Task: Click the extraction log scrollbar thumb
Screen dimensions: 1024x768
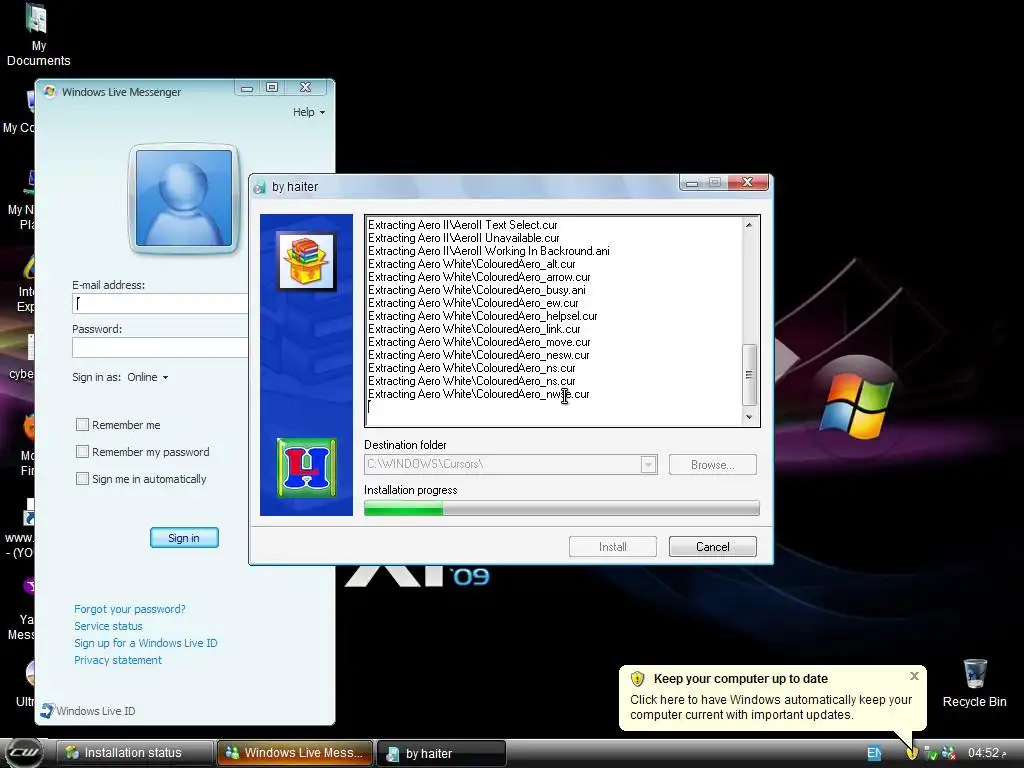Action: pos(749,375)
